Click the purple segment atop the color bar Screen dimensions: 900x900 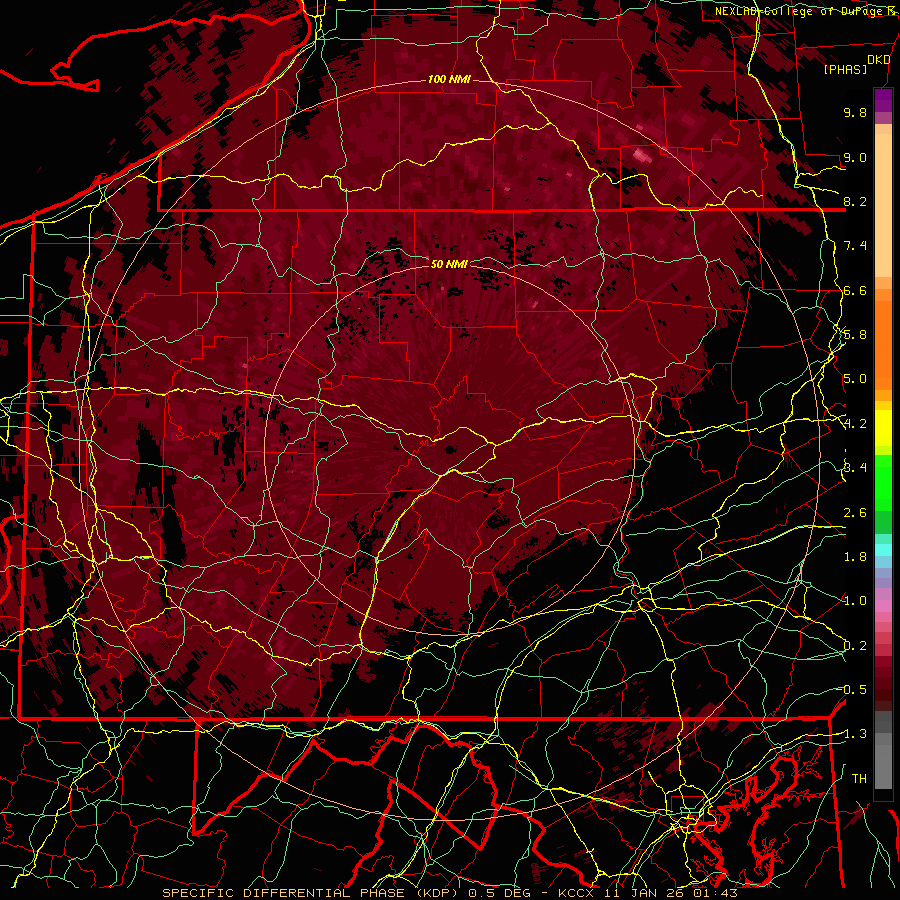tap(883, 100)
